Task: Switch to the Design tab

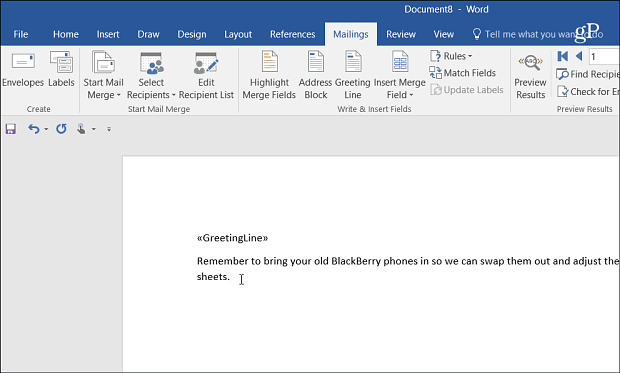Action: 192,34
